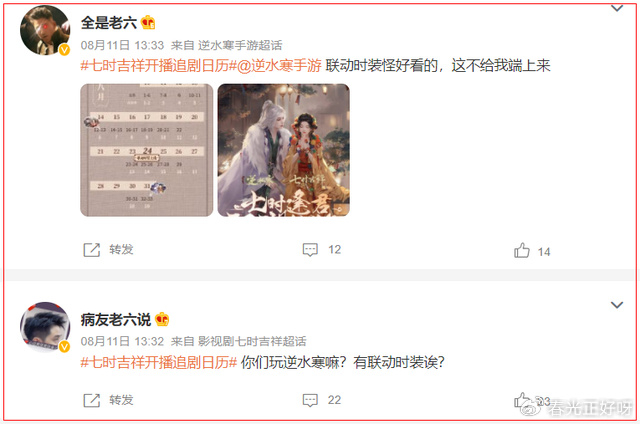This screenshot has width=640, height=424.
Task: Click crown membership badge beside 全是老六
Action: pos(148,22)
